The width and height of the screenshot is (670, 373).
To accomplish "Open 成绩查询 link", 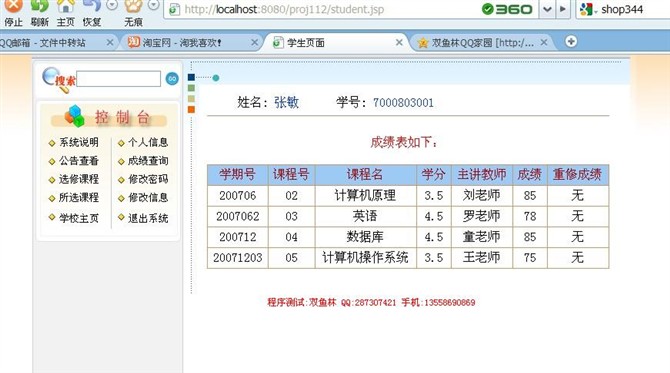I will (148, 161).
